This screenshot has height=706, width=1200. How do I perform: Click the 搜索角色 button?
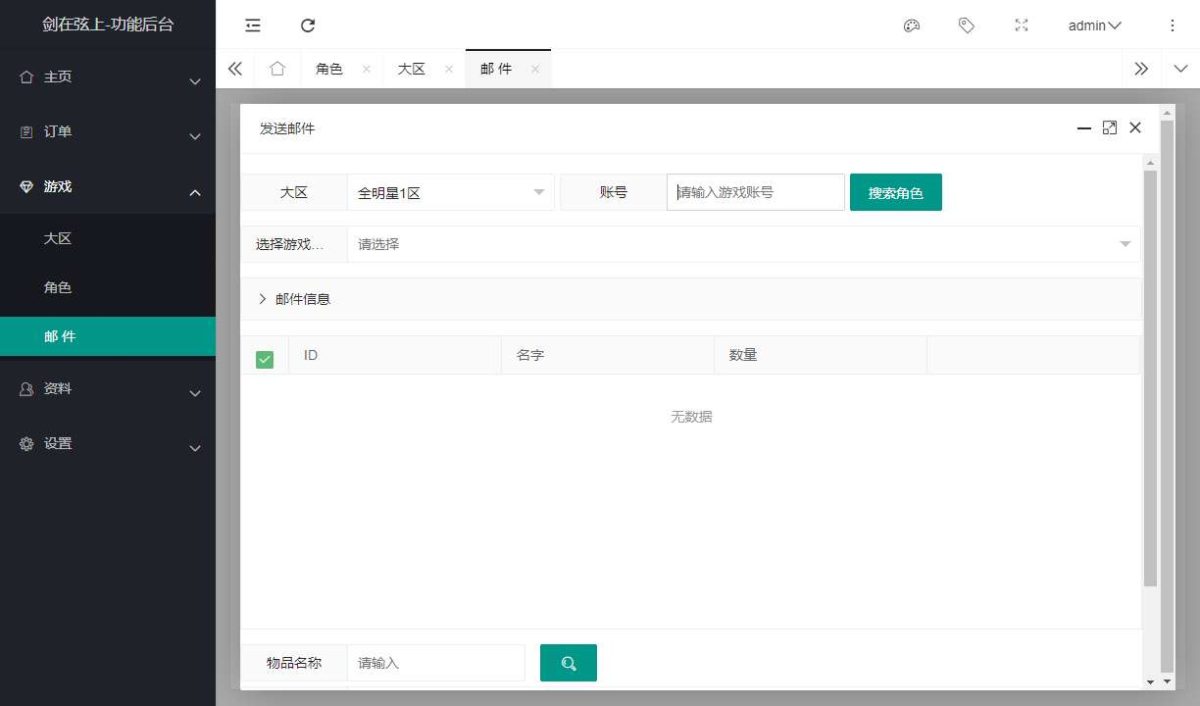(x=896, y=193)
